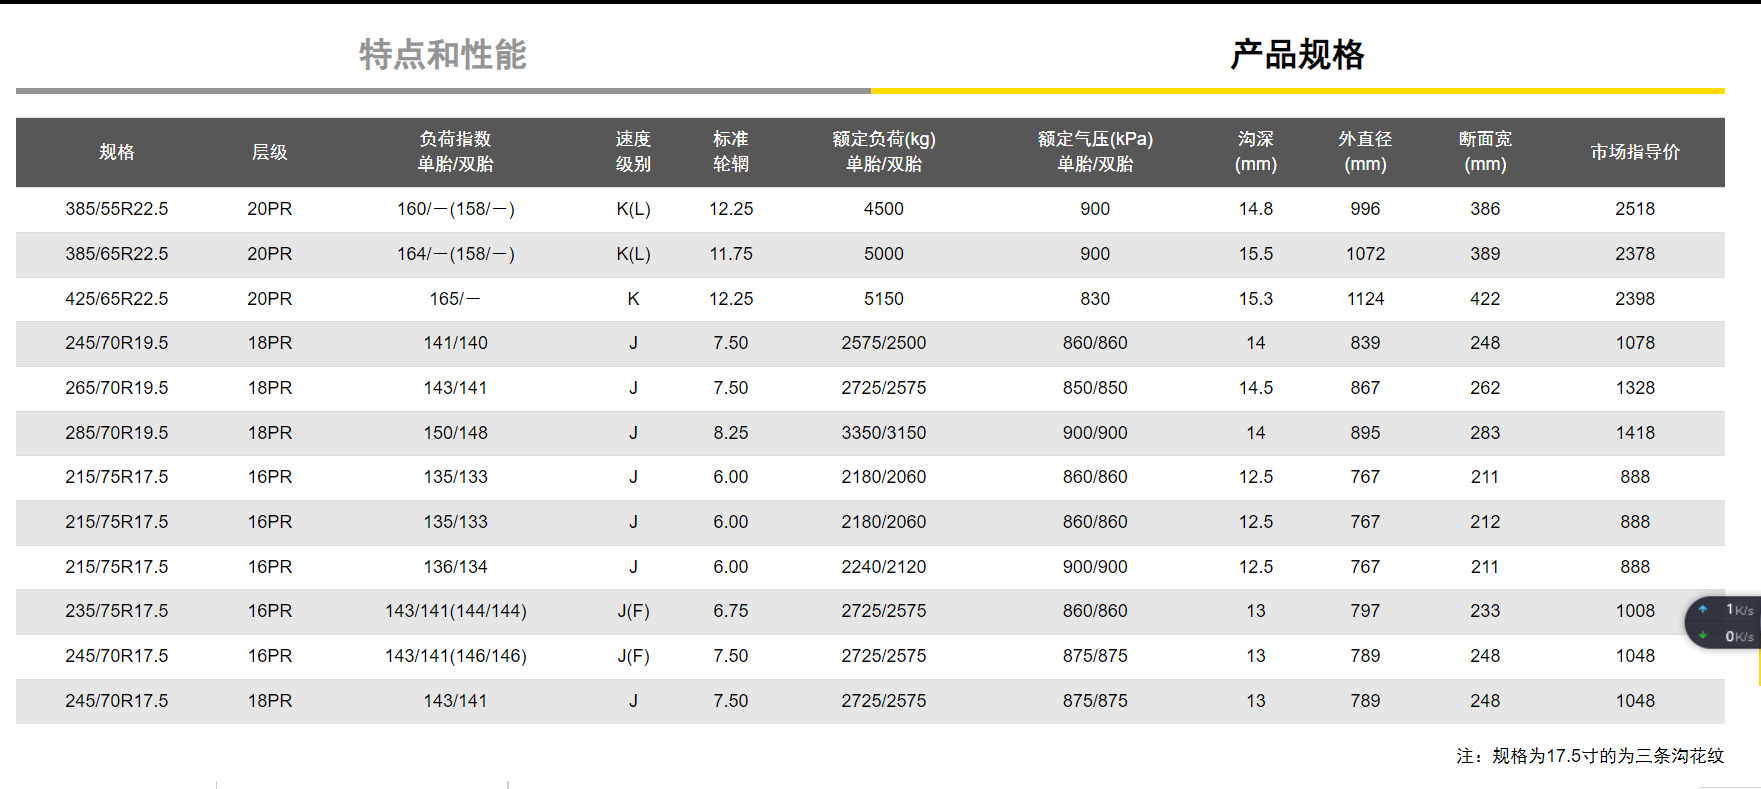Click the 425/65R22.5 spec cell
Image resolution: width=1761 pixels, height=789 pixels.
point(117,299)
